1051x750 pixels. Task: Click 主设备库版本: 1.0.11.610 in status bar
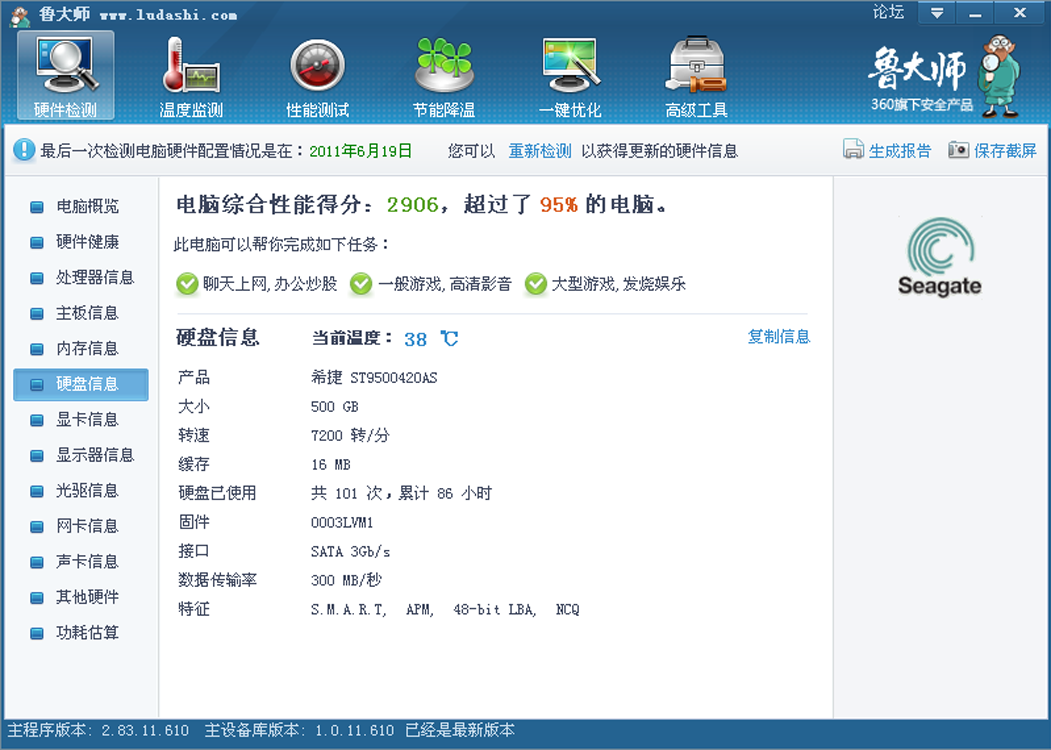click(x=299, y=730)
